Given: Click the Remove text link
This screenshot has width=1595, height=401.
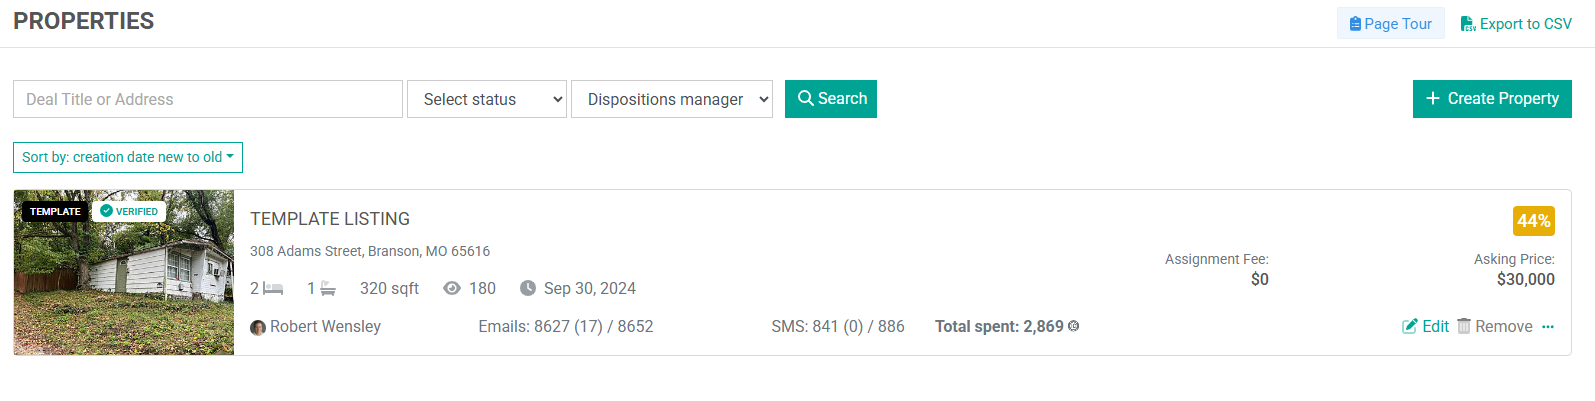Looking at the screenshot, I should pyautogui.click(x=1504, y=326).
